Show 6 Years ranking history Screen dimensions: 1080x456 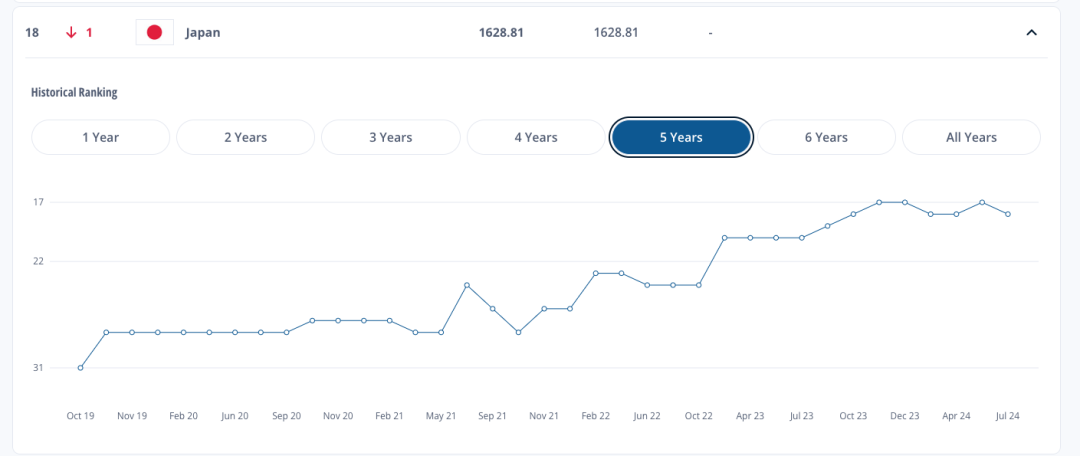click(x=827, y=137)
